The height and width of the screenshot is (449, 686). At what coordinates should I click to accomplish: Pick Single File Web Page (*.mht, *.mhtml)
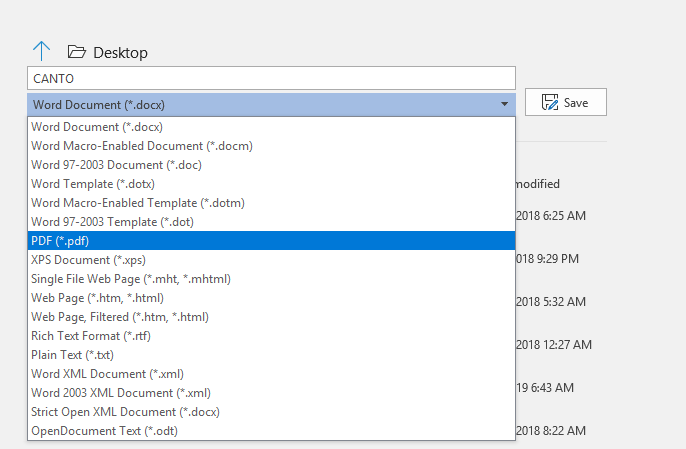(271, 279)
